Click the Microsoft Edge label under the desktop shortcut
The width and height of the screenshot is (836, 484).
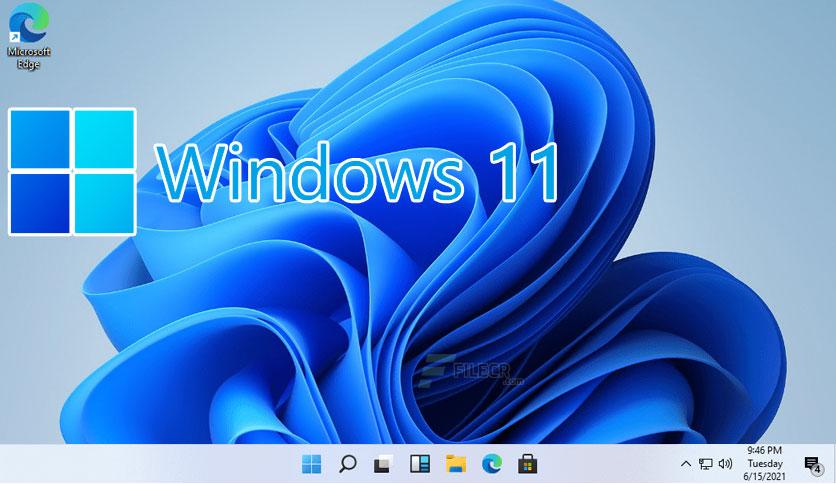coord(28,57)
